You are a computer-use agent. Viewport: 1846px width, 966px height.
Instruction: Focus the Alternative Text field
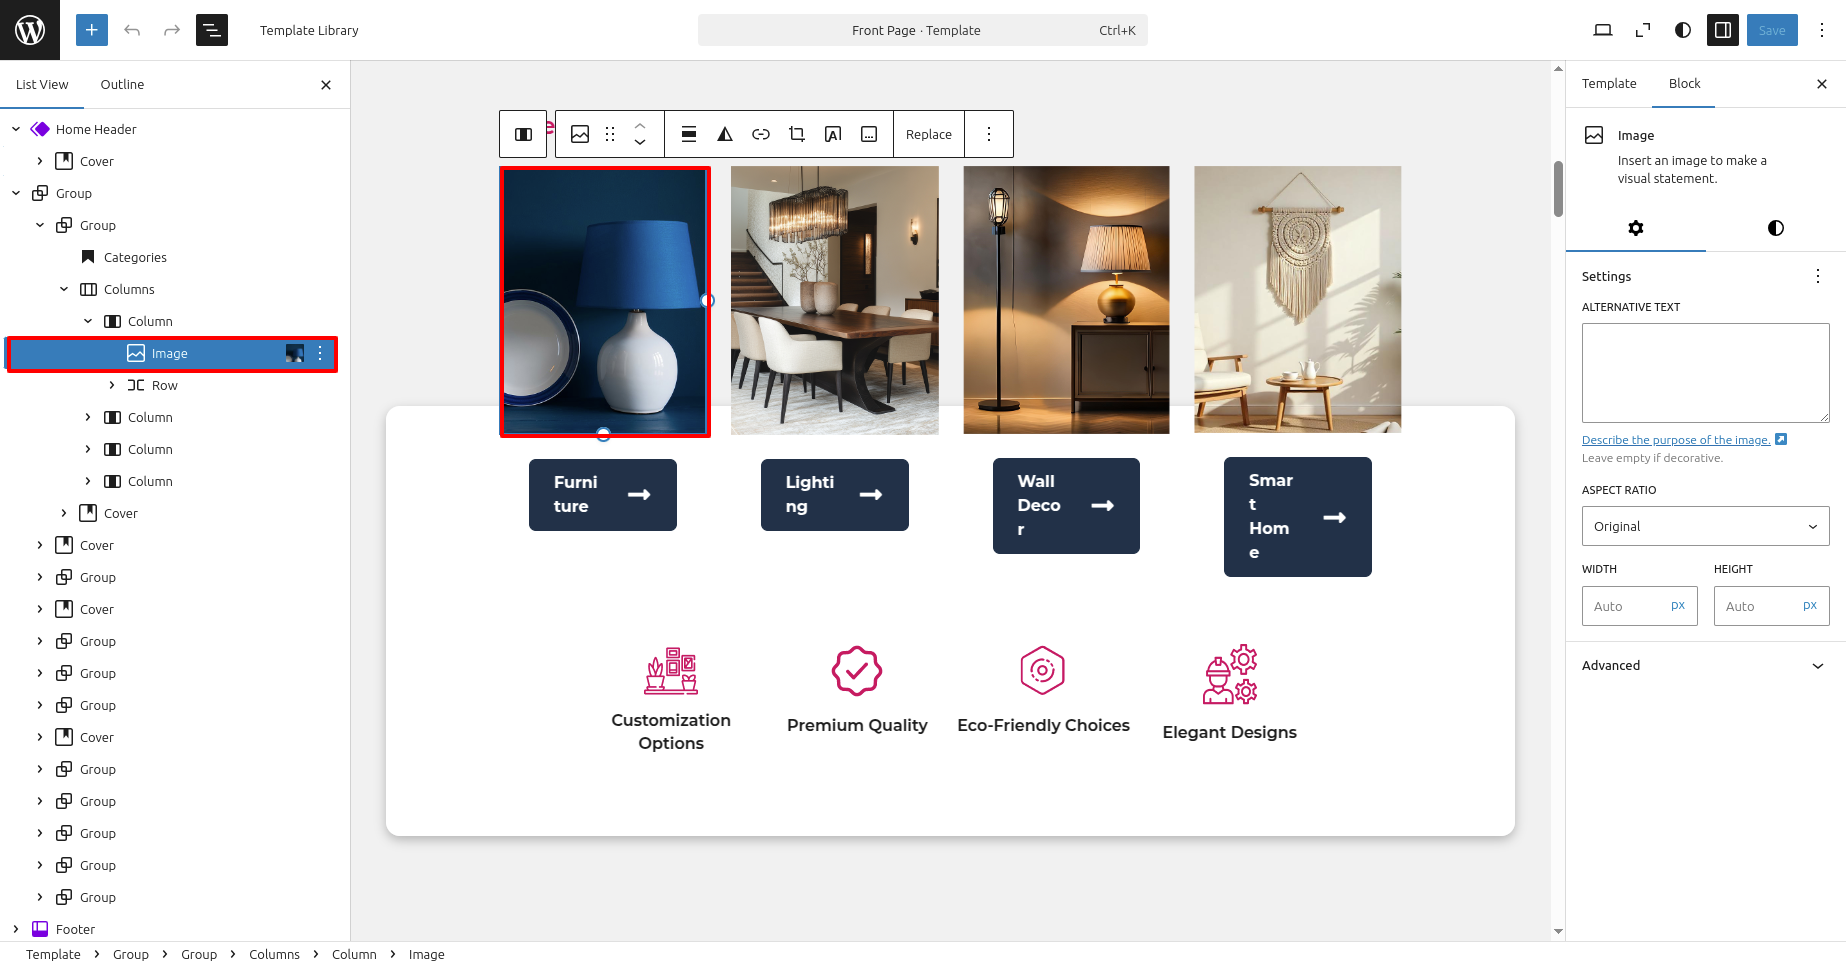tap(1705, 373)
